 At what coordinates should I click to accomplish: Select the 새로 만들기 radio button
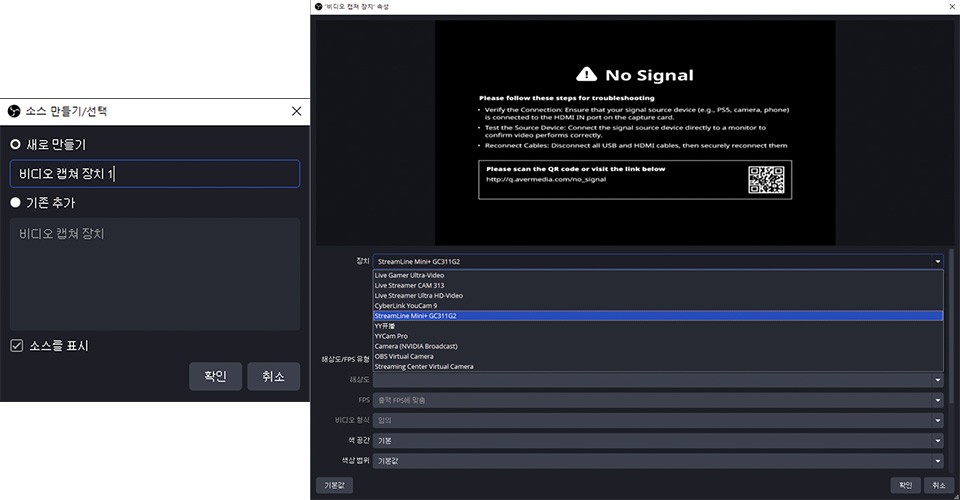point(15,144)
